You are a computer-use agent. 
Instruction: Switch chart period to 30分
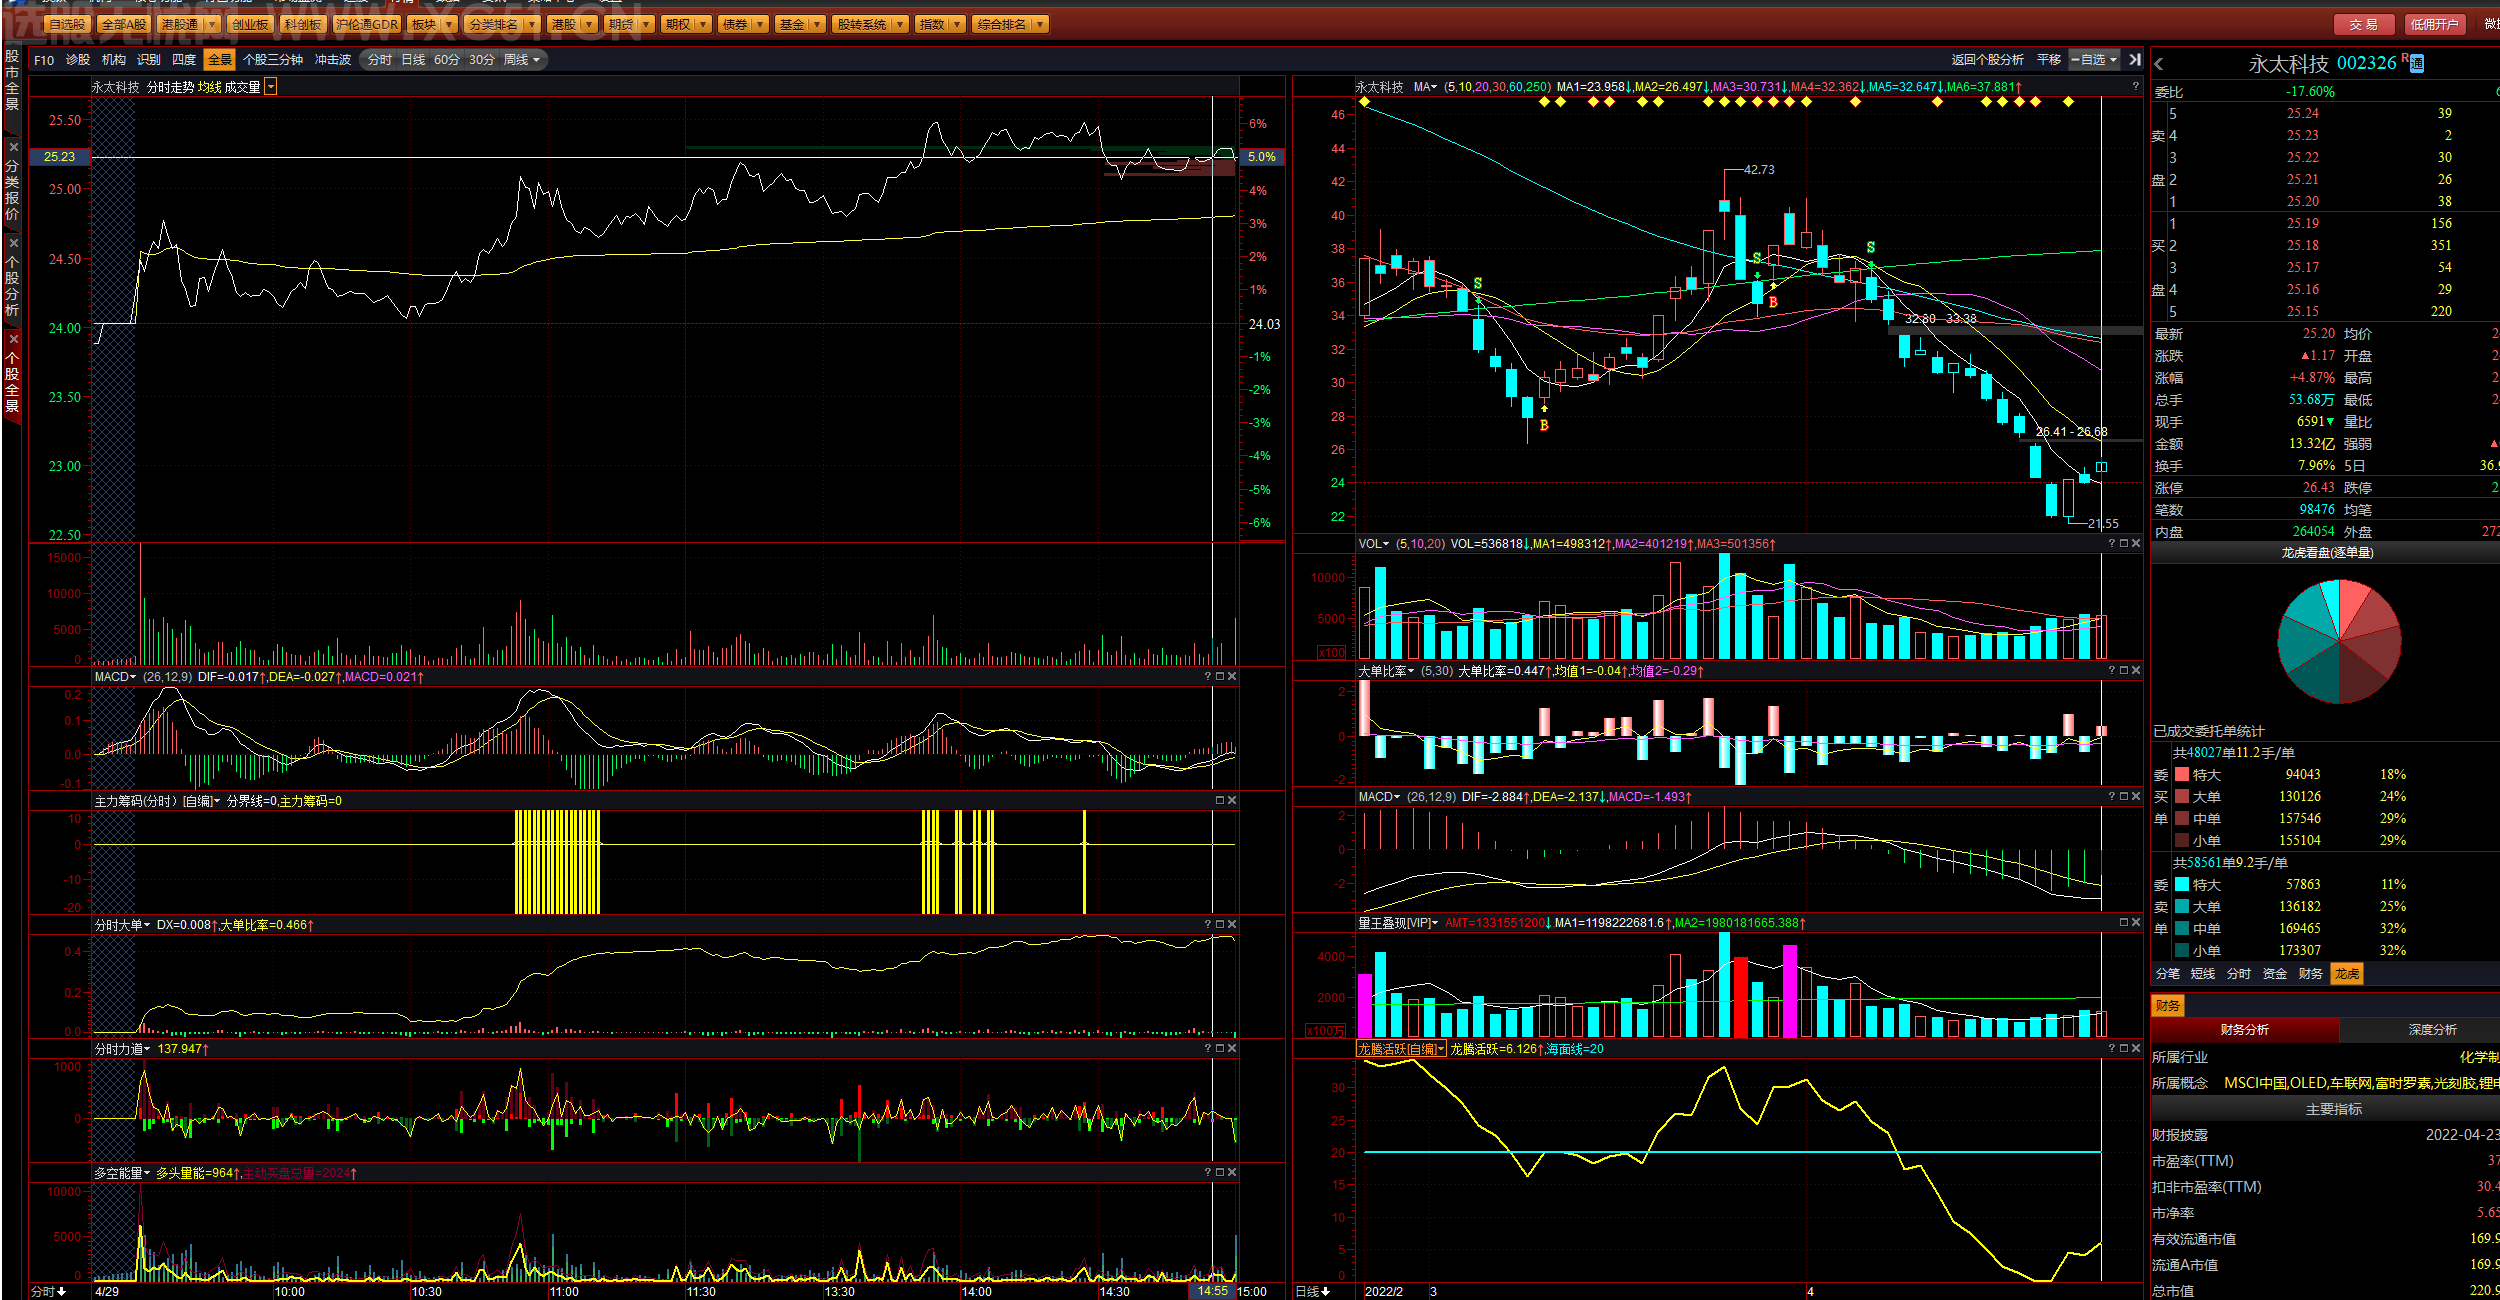point(482,60)
